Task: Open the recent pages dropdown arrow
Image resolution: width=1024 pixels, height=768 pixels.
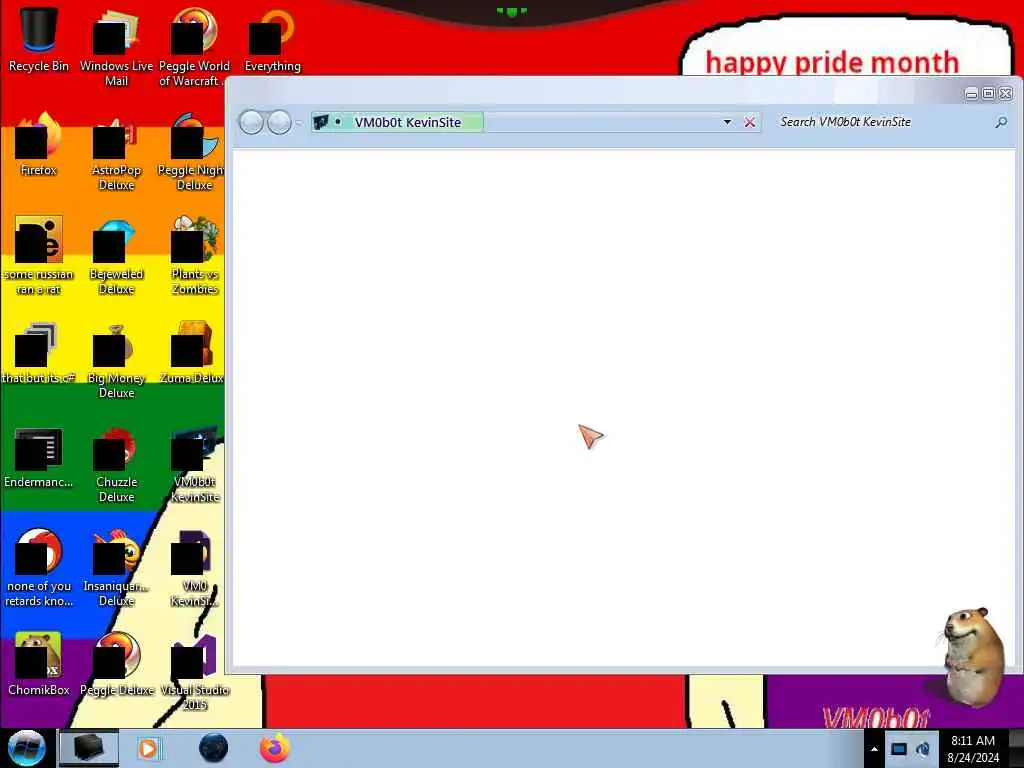Action: point(299,123)
